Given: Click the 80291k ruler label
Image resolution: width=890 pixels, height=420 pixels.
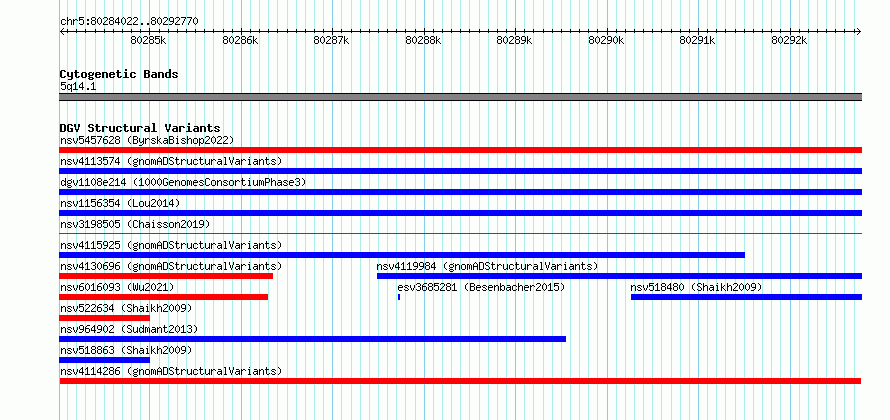Looking at the screenshot, I should 698,40.
